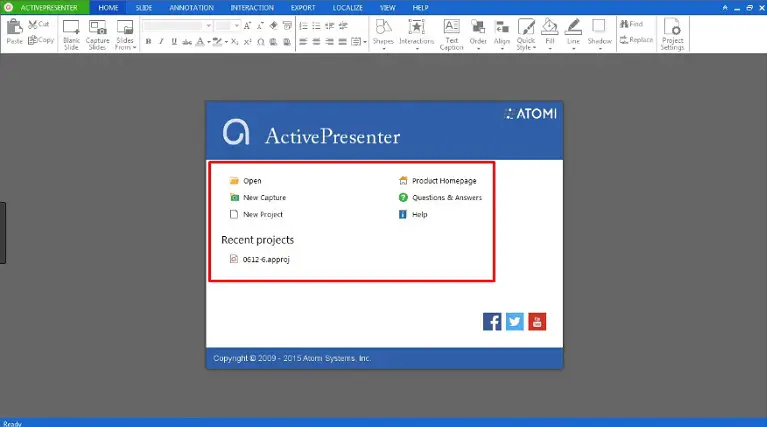The width and height of the screenshot is (767, 427).
Task: Switch to the HOME tab
Action: click(108, 7)
